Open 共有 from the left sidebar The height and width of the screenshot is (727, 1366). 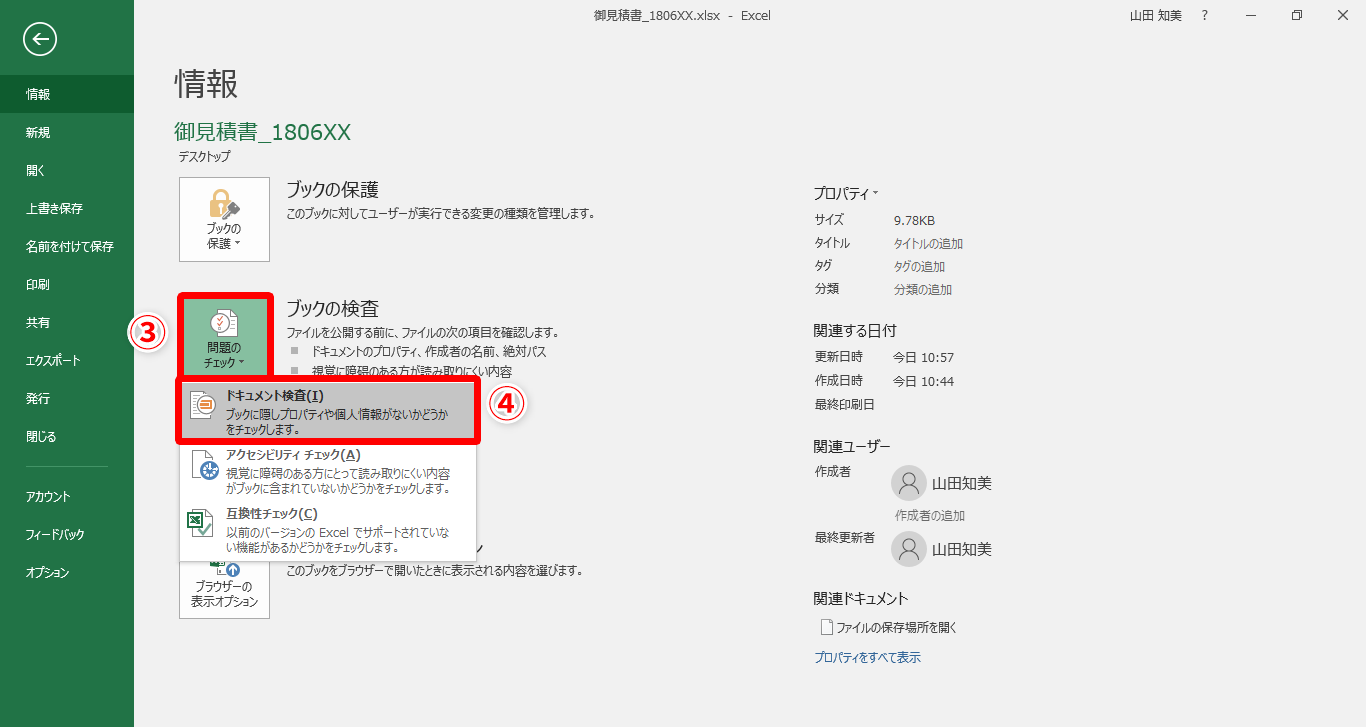coord(67,322)
